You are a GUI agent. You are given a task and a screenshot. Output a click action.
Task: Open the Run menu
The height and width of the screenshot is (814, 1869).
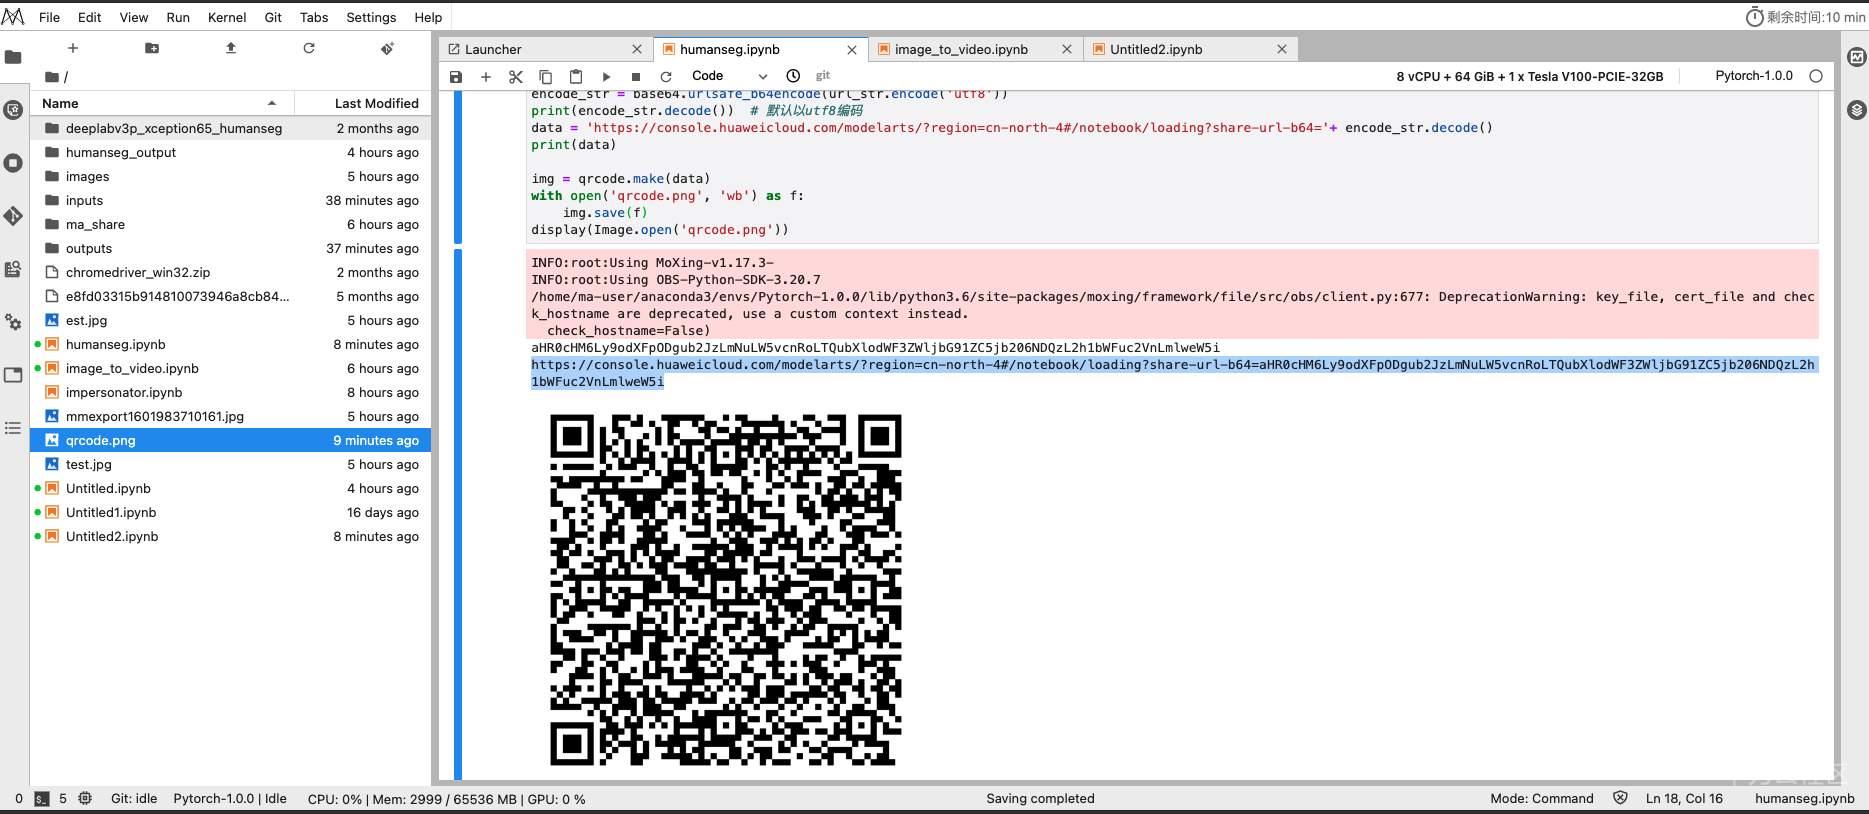click(x=178, y=17)
